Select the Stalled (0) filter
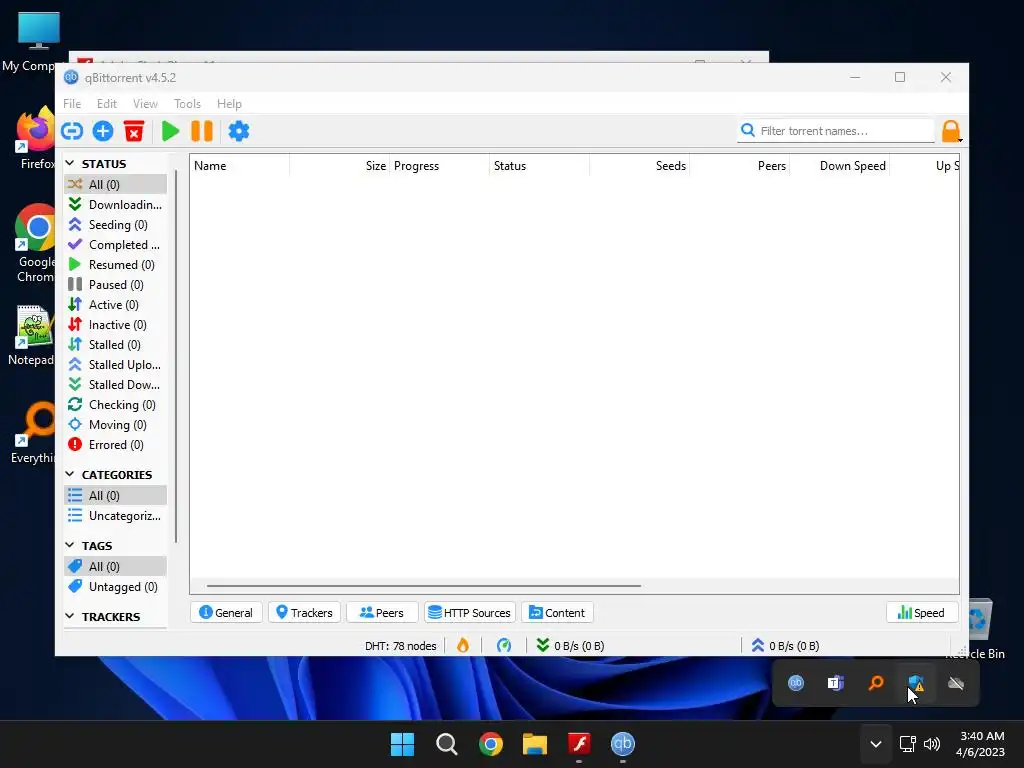 pos(115,345)
